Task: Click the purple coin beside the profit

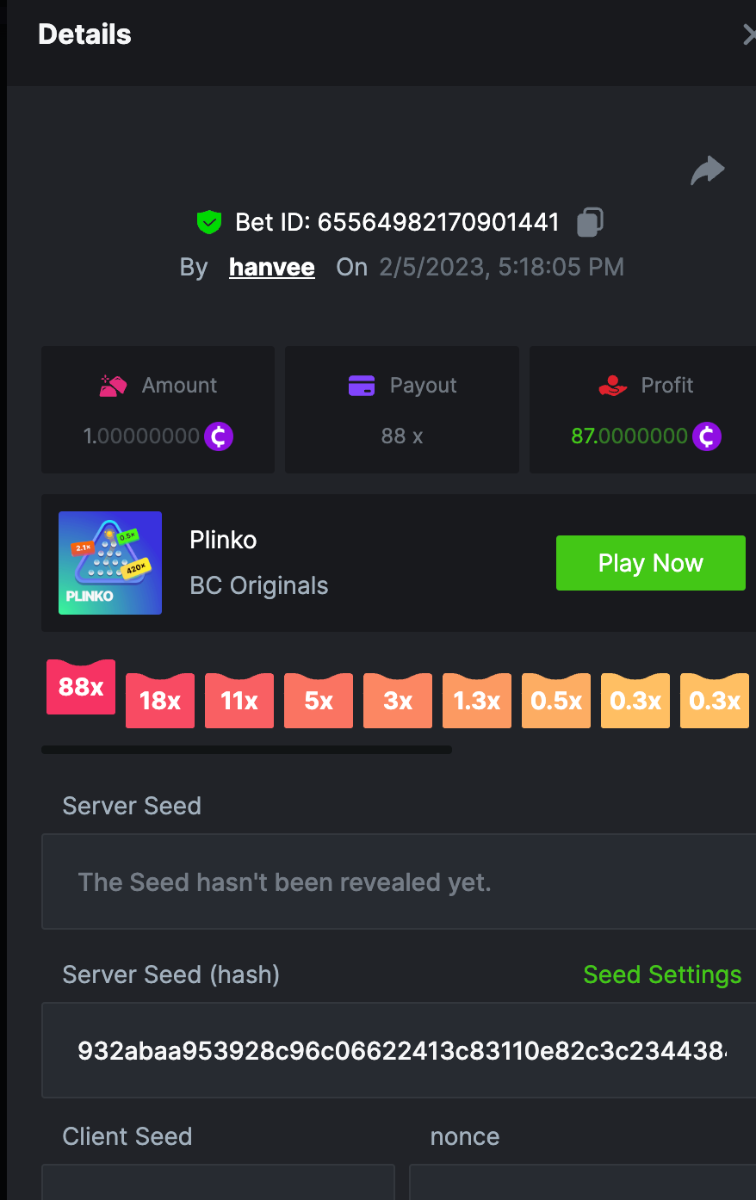Action: click(x=707, y=437)
